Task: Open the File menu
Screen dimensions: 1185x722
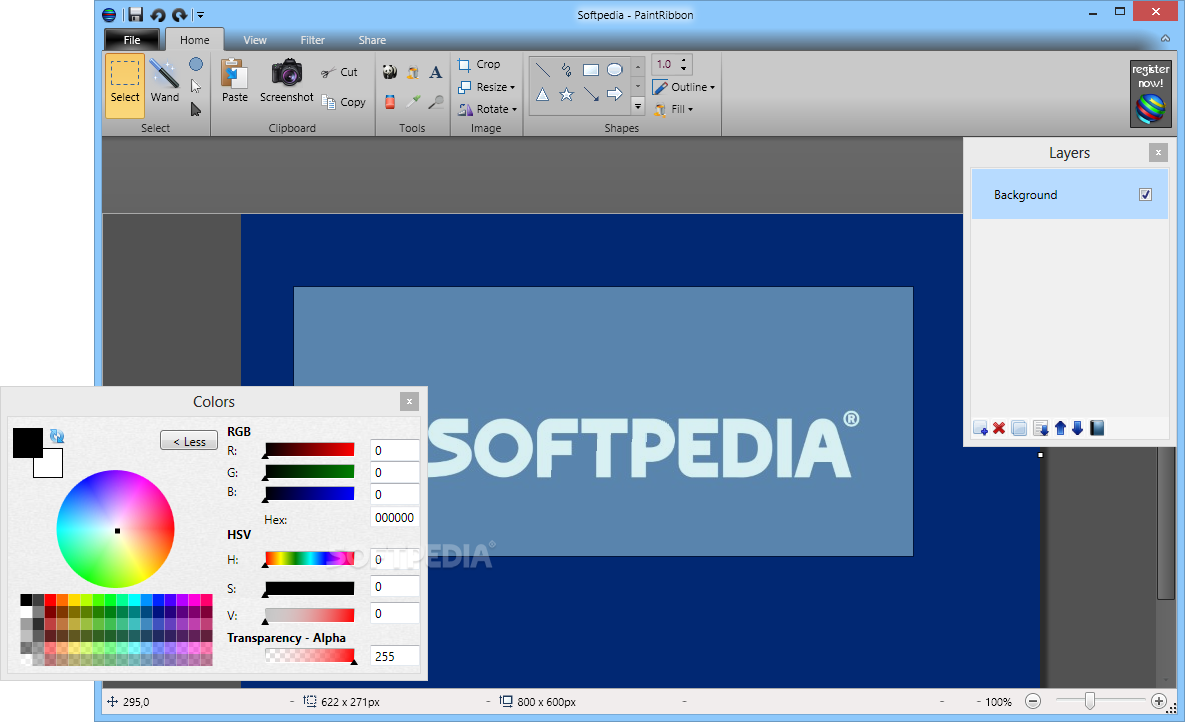Action: point(131,40)
